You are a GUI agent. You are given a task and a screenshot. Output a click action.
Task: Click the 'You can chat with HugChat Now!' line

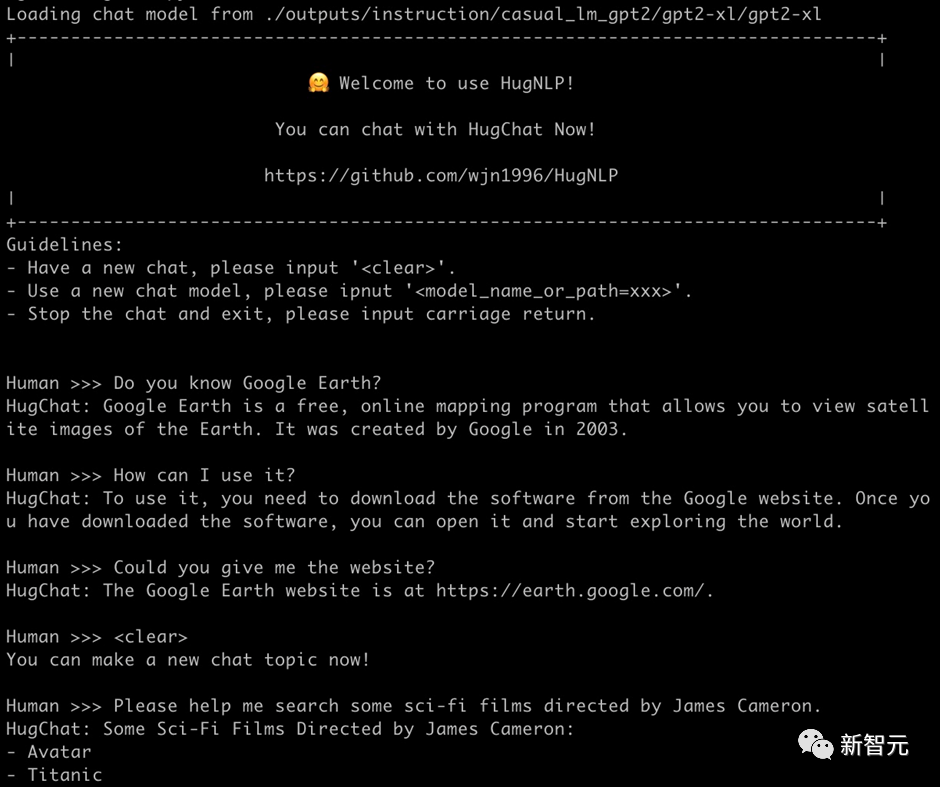click(435, 130)
